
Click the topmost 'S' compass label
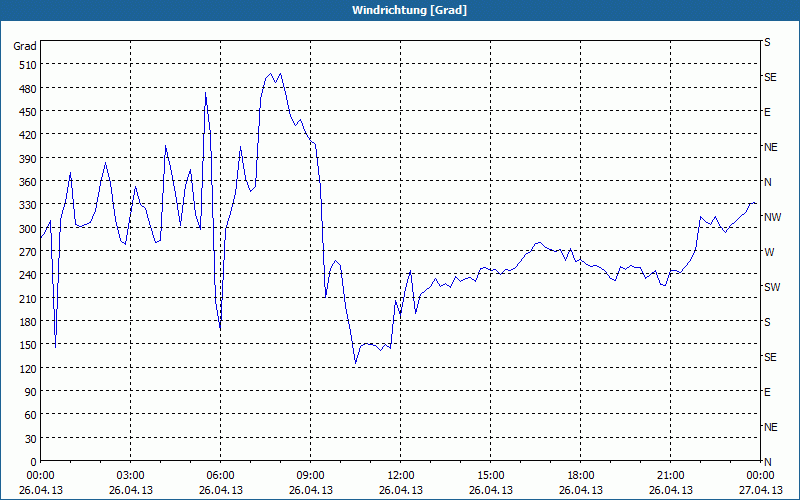(x=767, y=42)
